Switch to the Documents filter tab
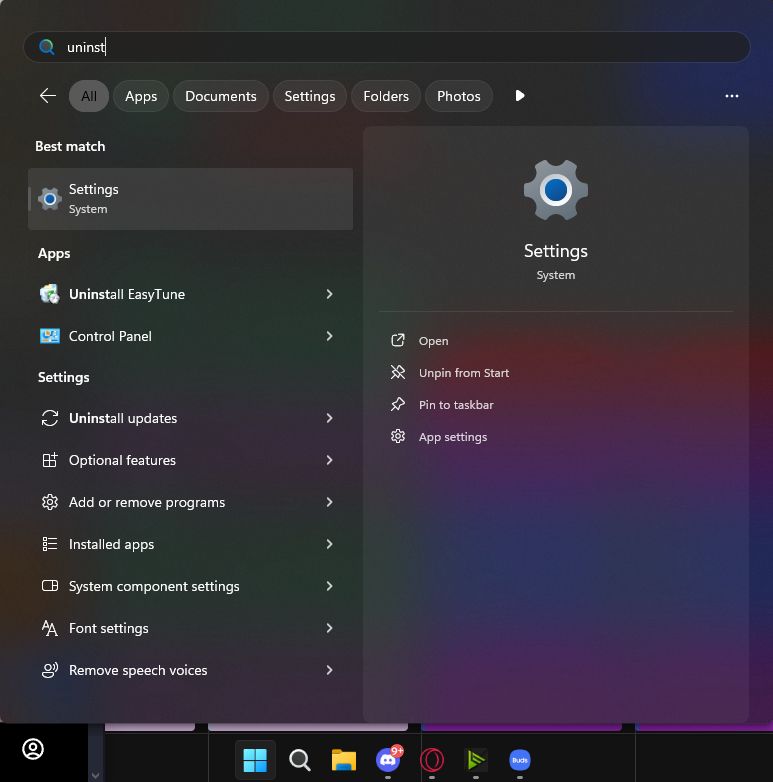Viewport: 773px width, 782px height. click(x=220, y=96)
